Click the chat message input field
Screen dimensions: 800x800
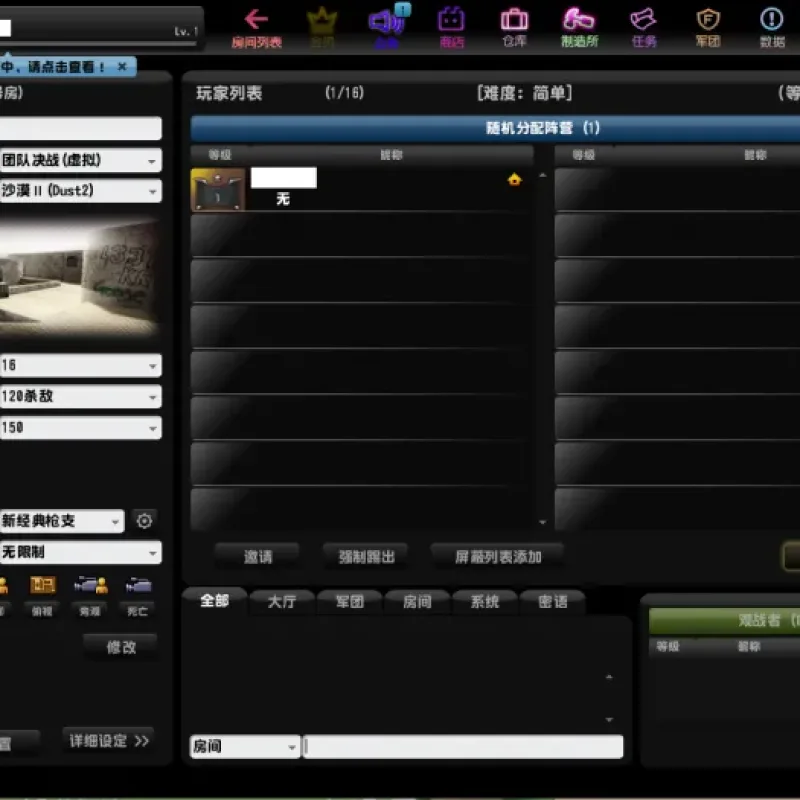[463, 746]
